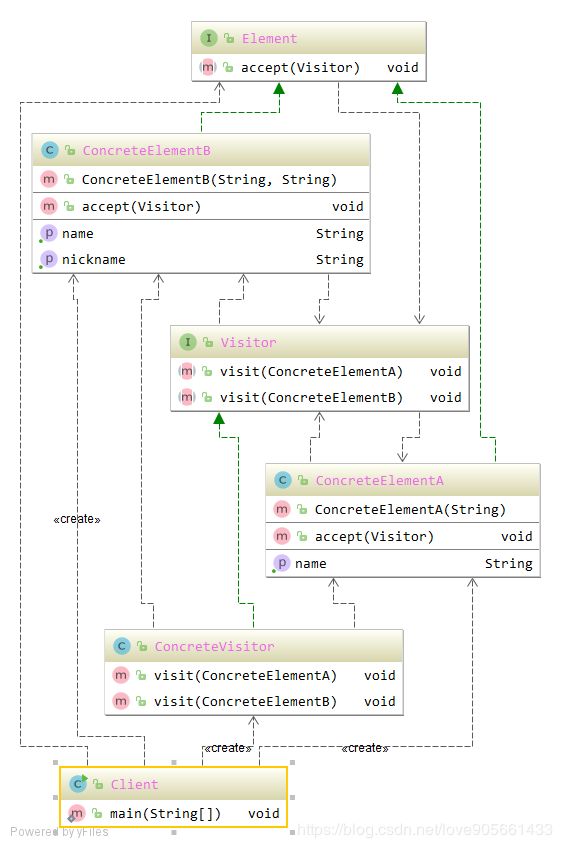The image size is (562, 848).
Task: Click method icon of ConcreteVisitor's visit(ConcreteElementA)
Action: [x=121, y=675]
